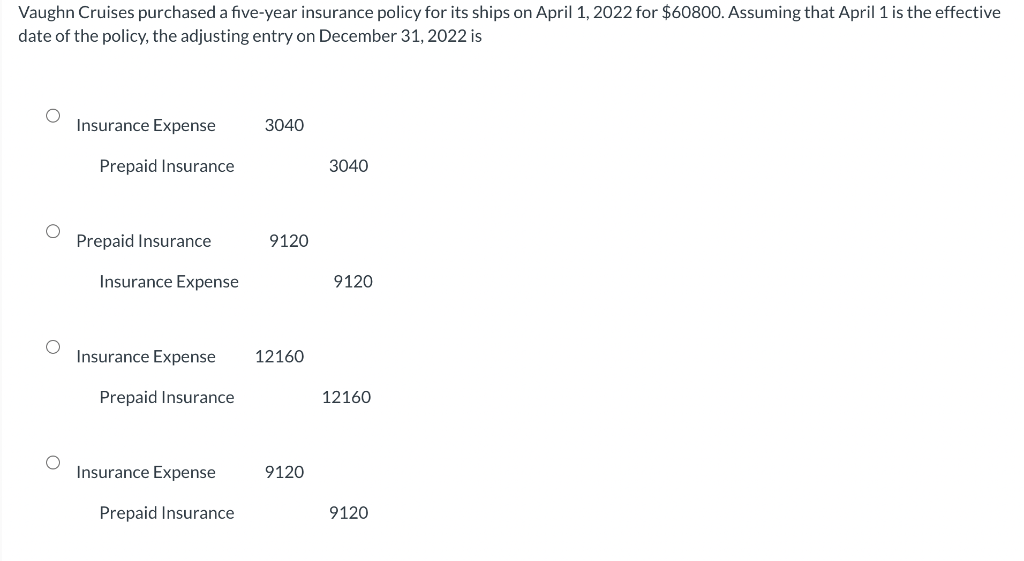Click the 3040 debit amount

tap(284, 125)
